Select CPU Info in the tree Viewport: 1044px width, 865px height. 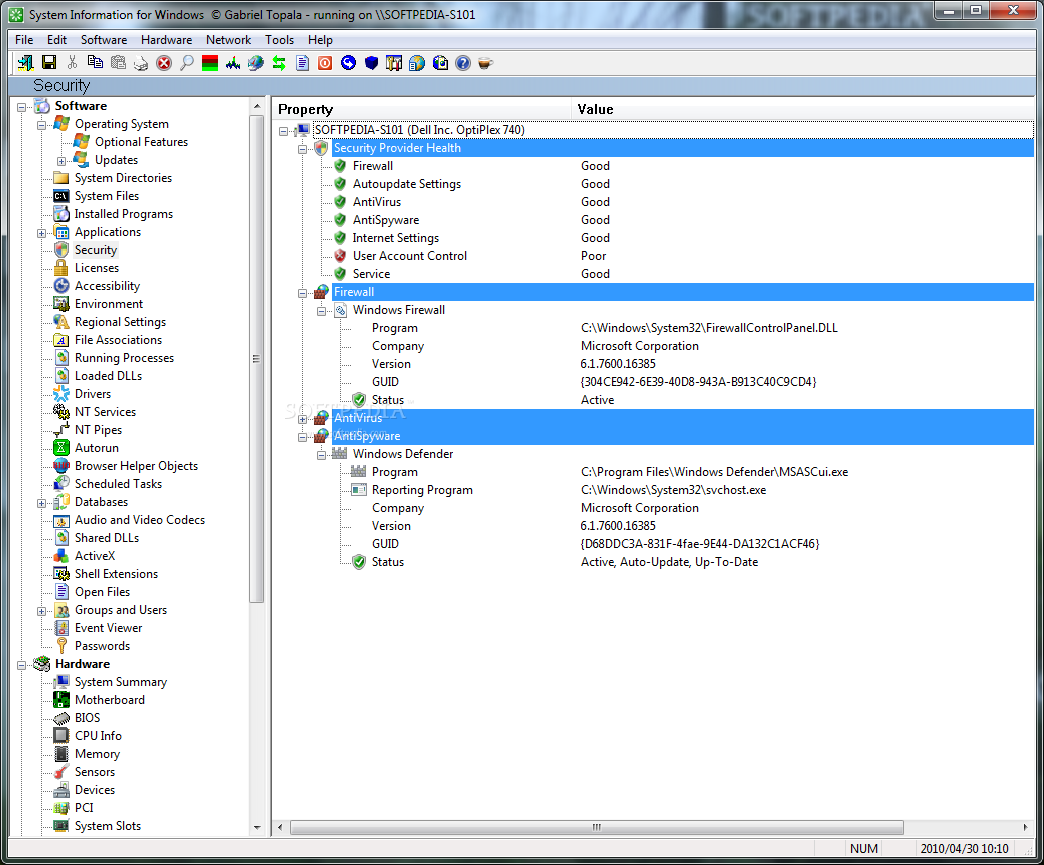coord(99,736)
